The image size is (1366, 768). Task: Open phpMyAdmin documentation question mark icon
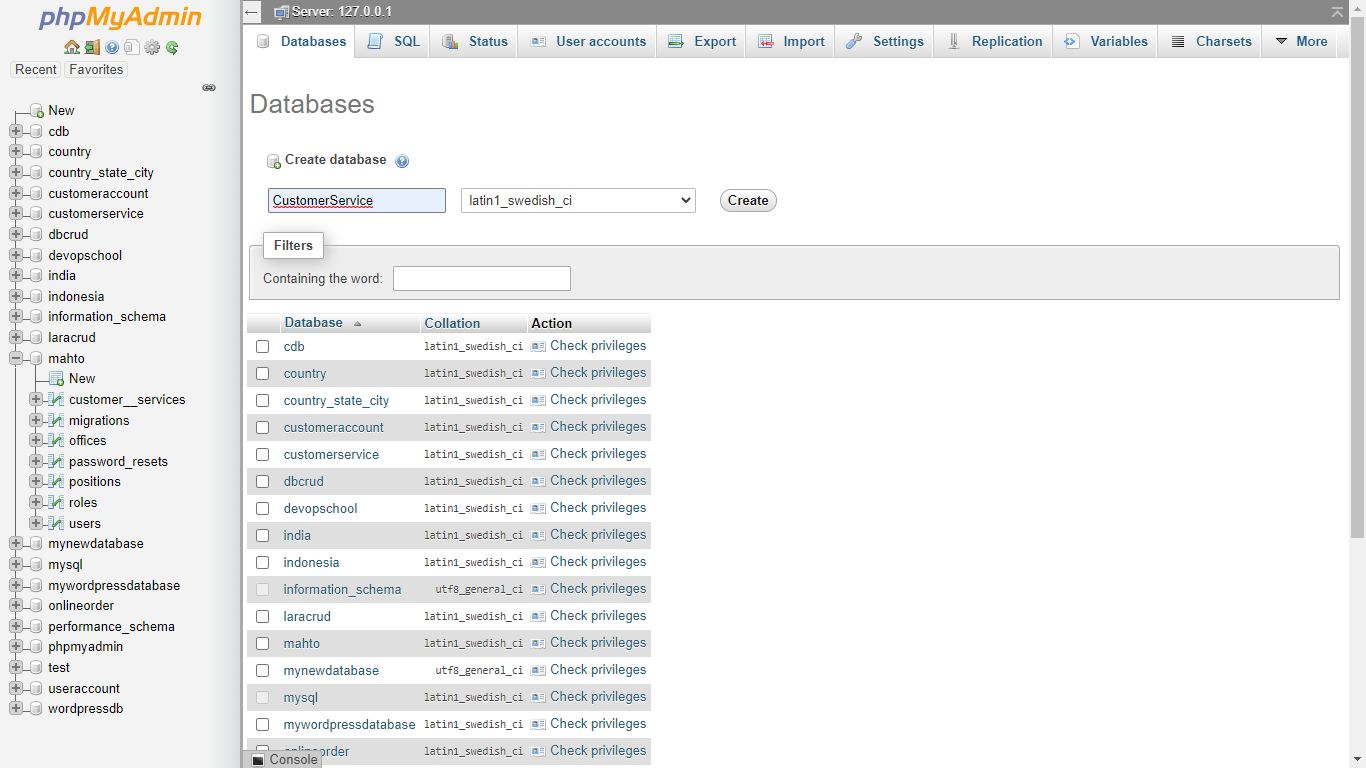pyautogui.click(x=112, y=47)
